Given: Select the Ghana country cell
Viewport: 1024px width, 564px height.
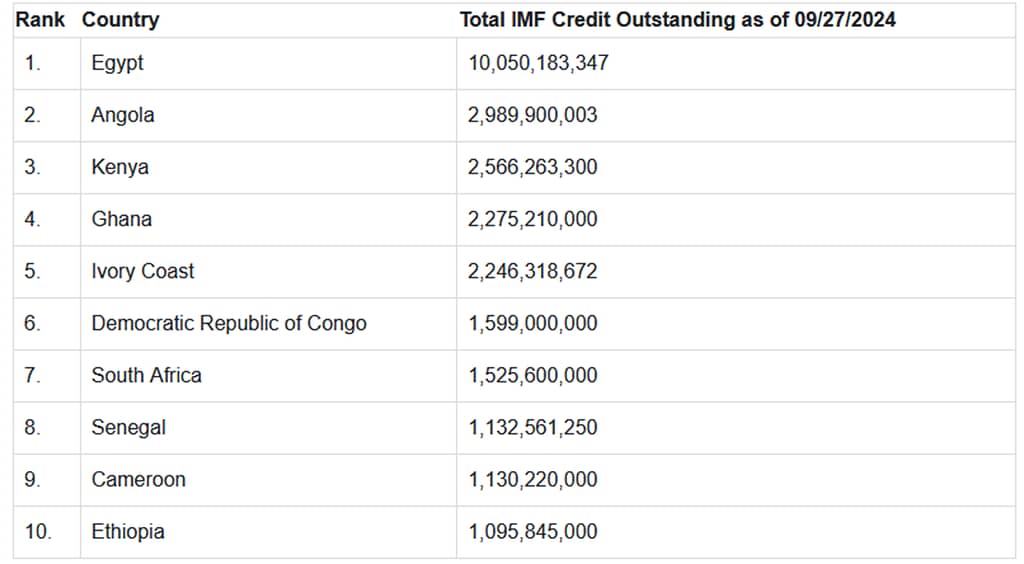Looking at the screenshot, I should pos(122,219).
